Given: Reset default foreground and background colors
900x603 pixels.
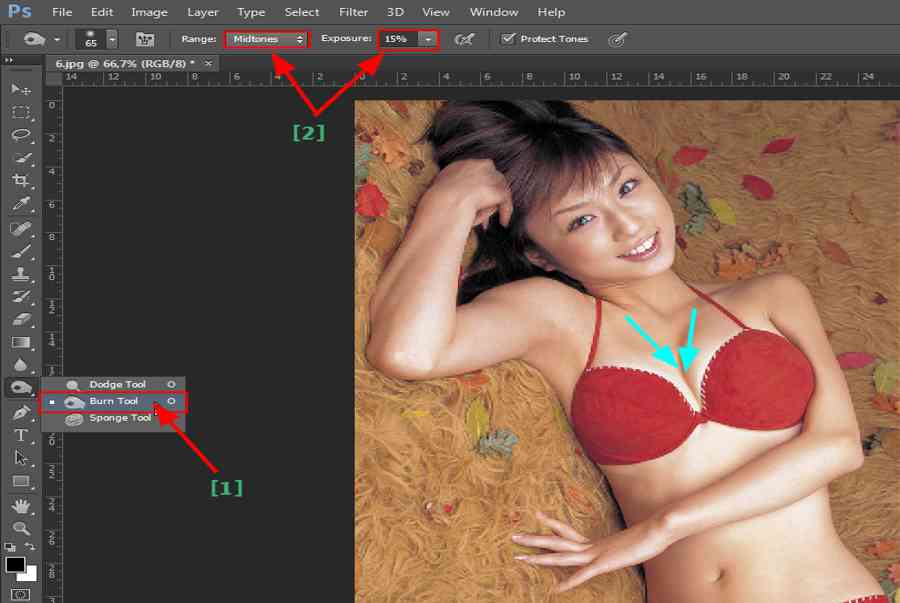Looking at the screenshot, I should 10,547.
